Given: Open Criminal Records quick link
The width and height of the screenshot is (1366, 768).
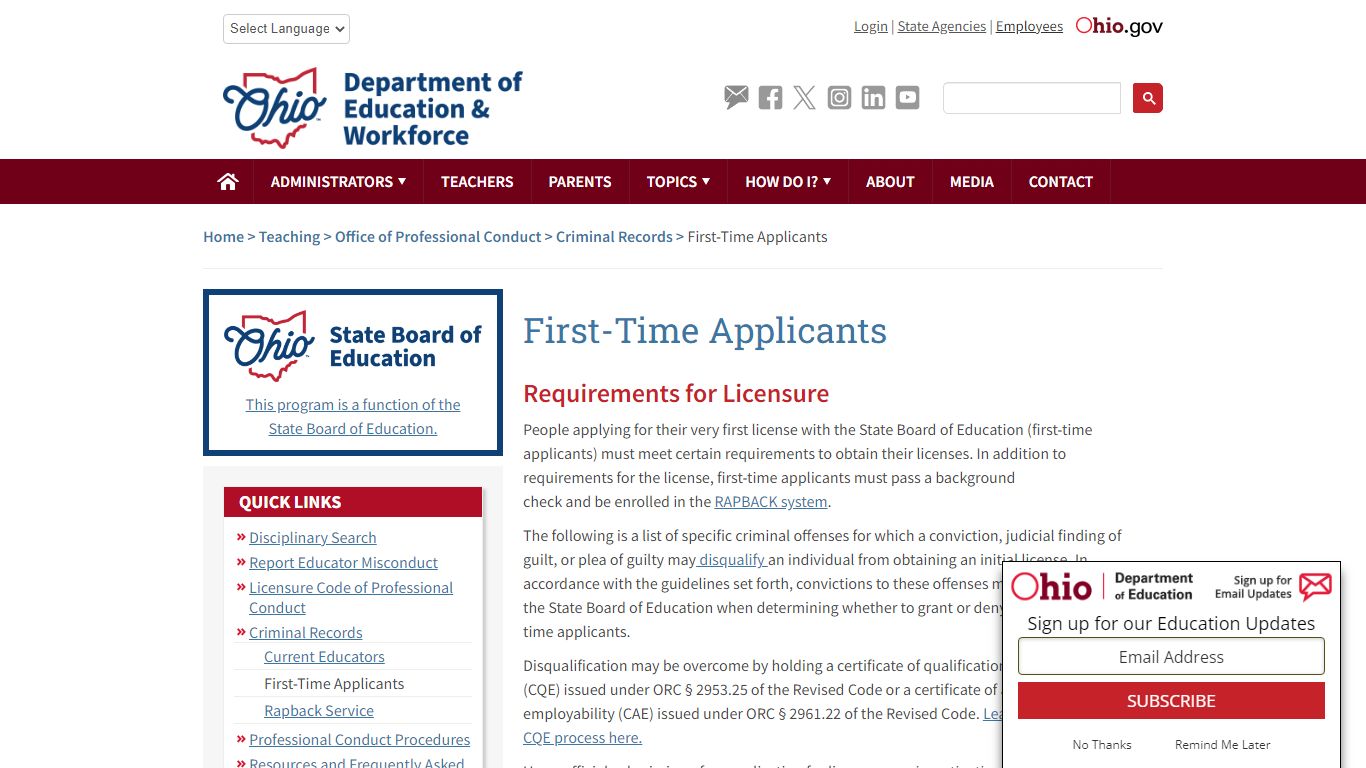Looking at the screenshot, I should [305, 633].
